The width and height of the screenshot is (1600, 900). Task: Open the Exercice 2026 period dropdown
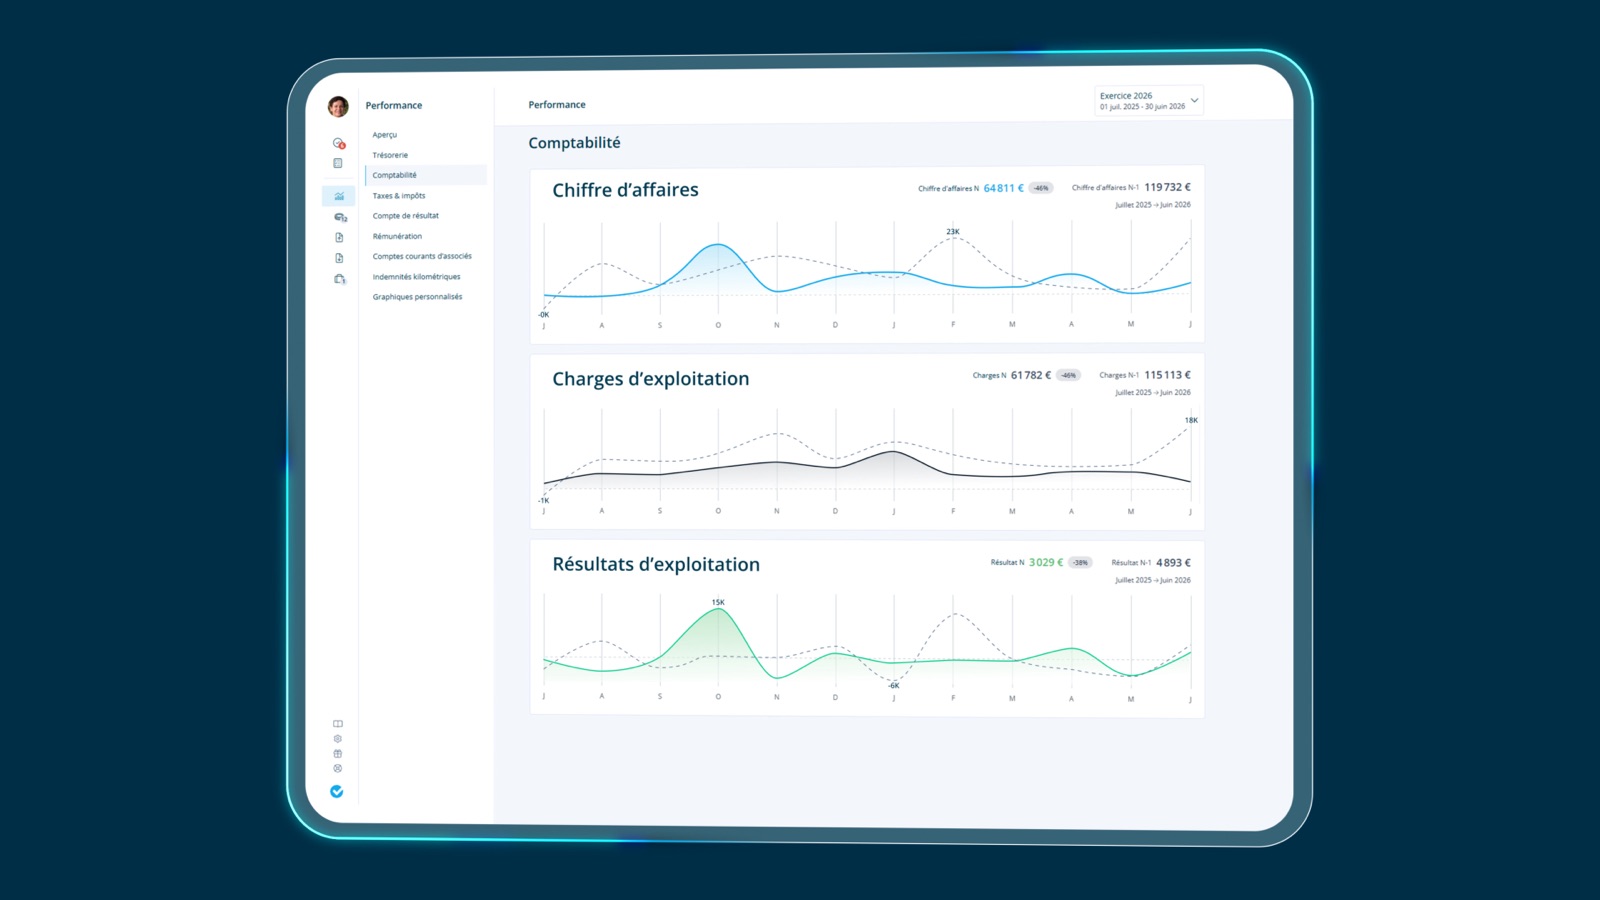point(1149,101)
